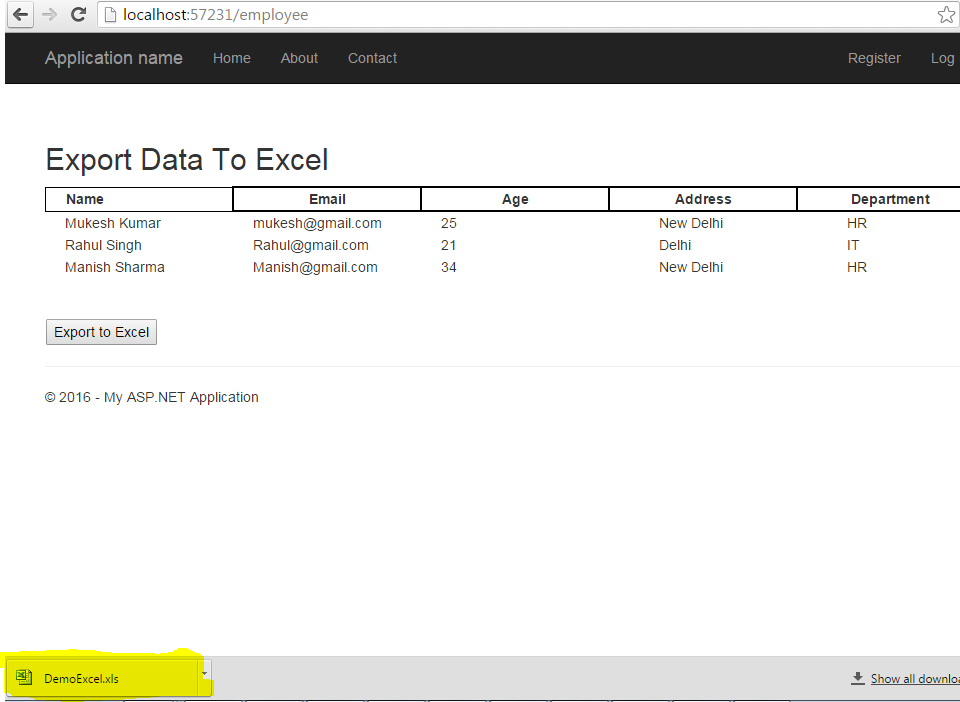Click Rahul Singh's Delhi address cell
The width and height of the screenshot is (960, 702).
pos(675,245)
